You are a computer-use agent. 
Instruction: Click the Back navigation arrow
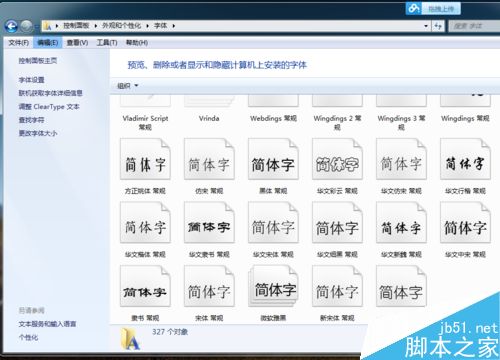[11, 26]
